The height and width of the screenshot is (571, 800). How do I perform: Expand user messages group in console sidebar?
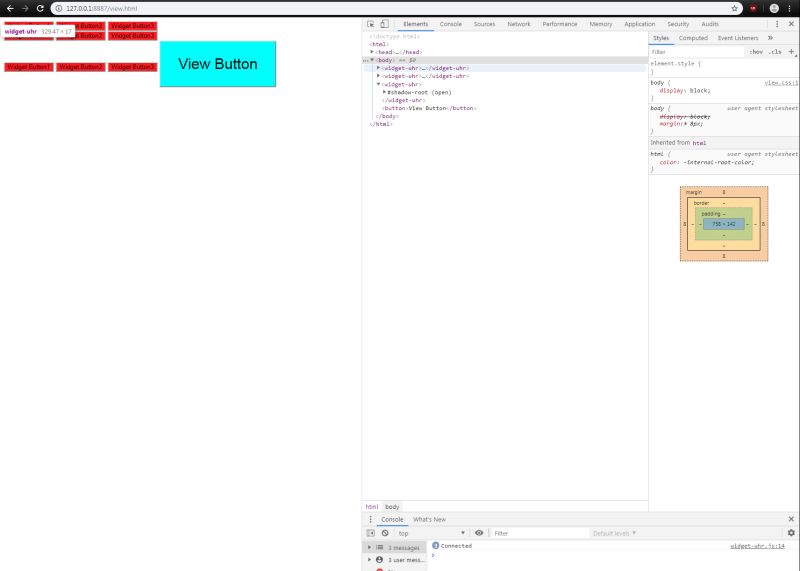[369, 560]
